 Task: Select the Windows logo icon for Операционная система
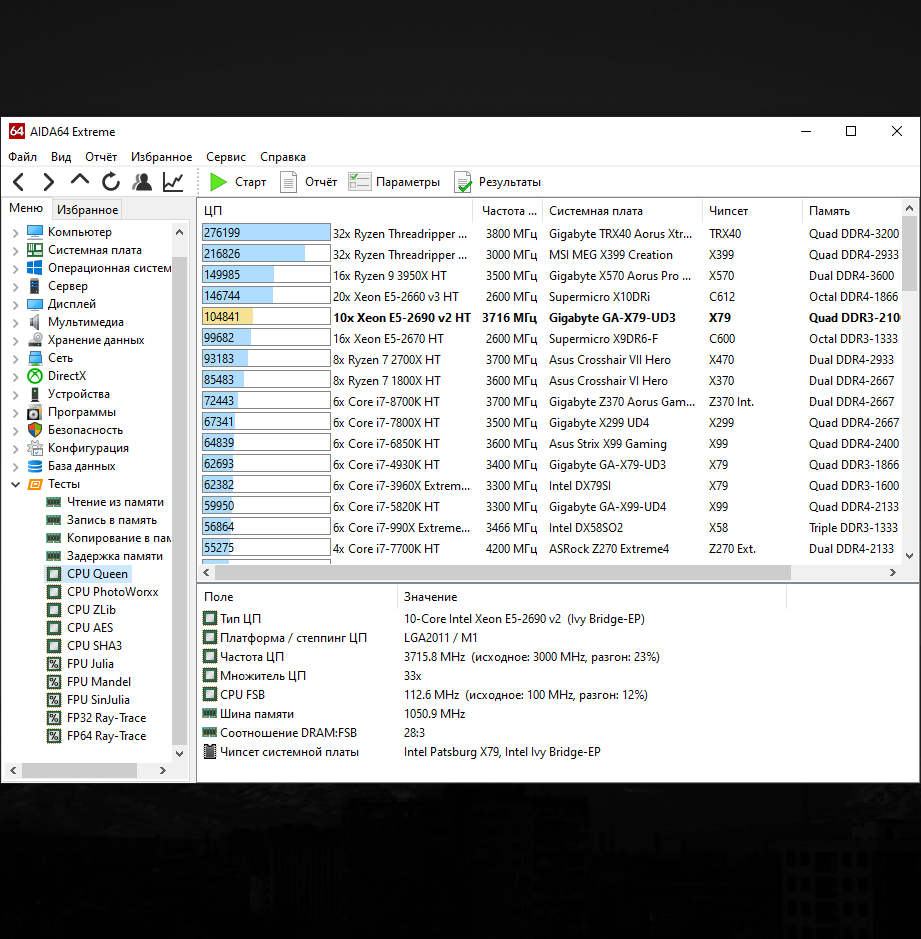pyautogui.click(x=35, y=268)
